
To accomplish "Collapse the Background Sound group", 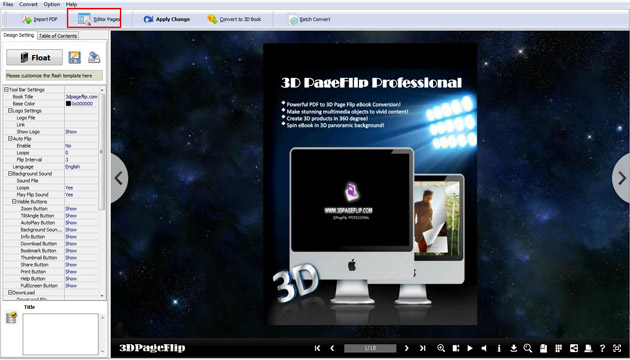I will click(x=10, y=174).
